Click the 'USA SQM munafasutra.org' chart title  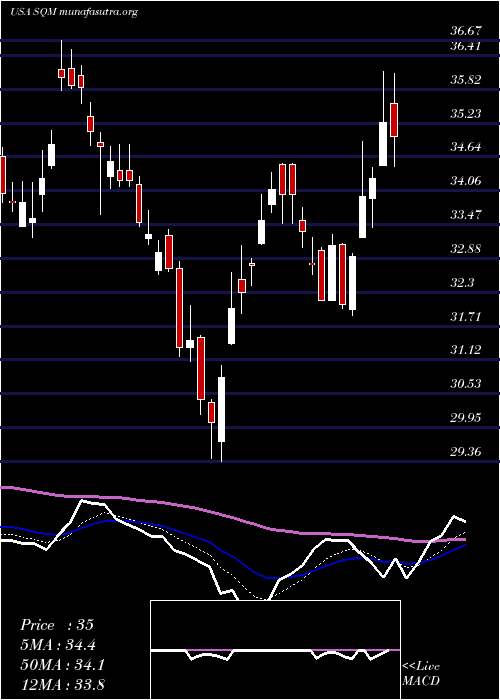click(74, 12)
